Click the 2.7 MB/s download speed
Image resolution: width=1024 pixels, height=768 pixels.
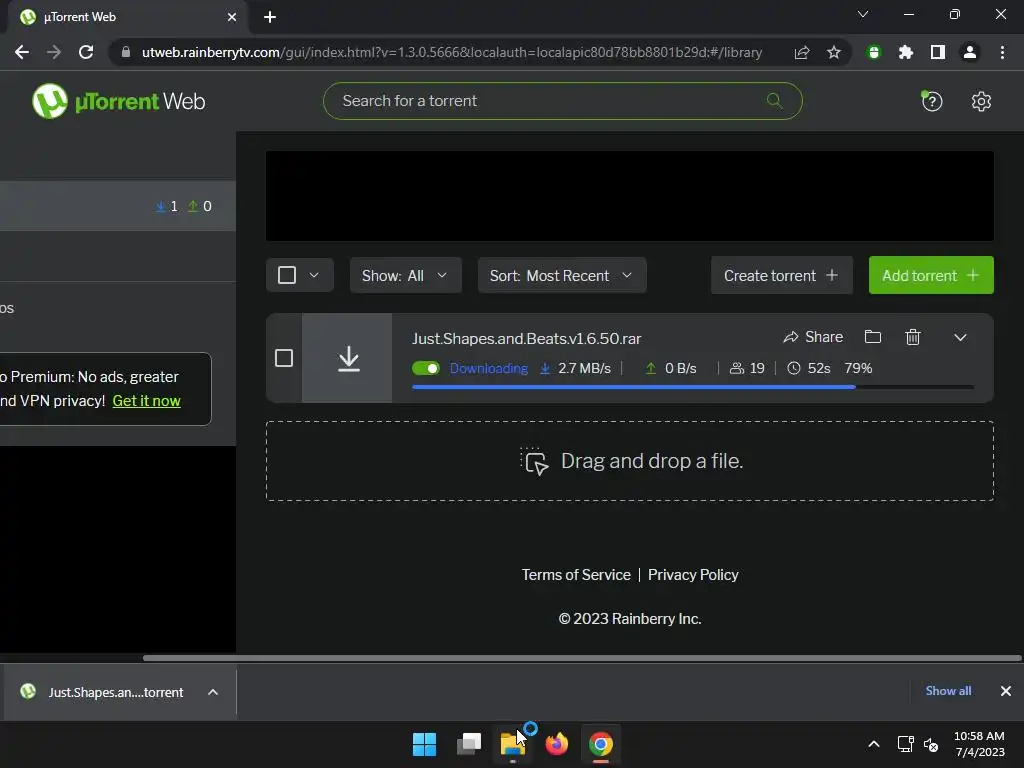click(x=584, y=368)
